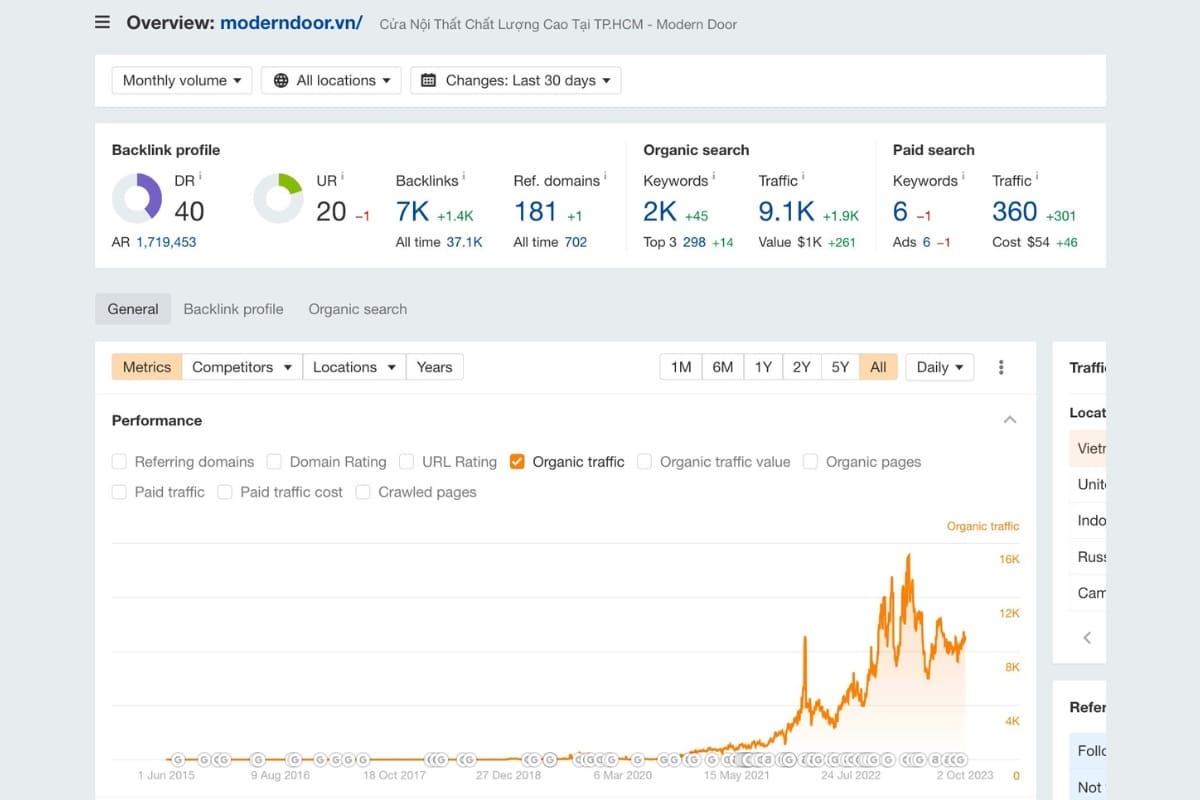Enable URL Rating checkbox
Screen dimensions: 1200x800
406,462
